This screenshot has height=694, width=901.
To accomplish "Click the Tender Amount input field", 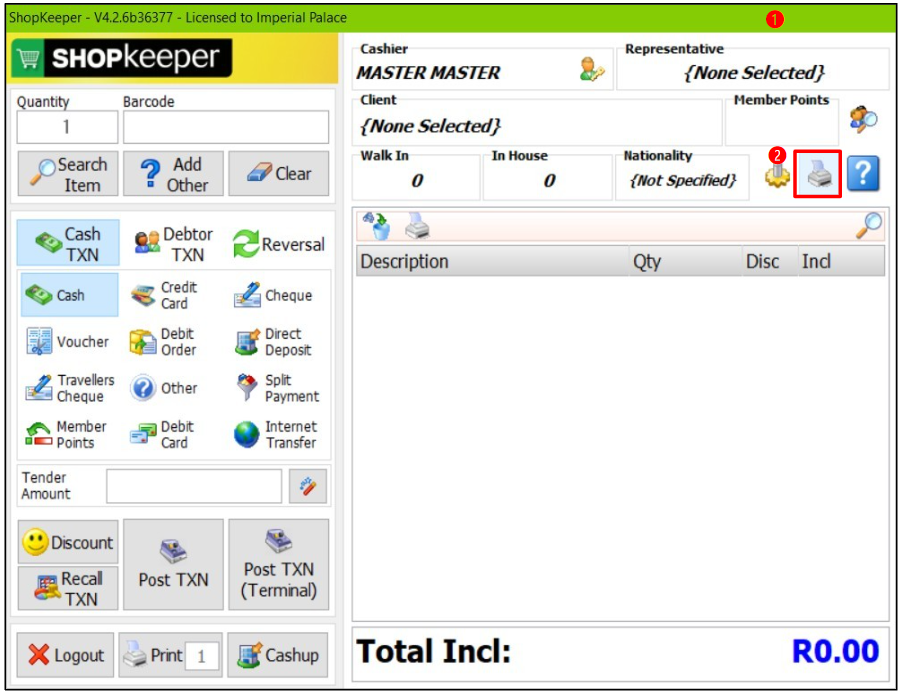I will 194,487.
